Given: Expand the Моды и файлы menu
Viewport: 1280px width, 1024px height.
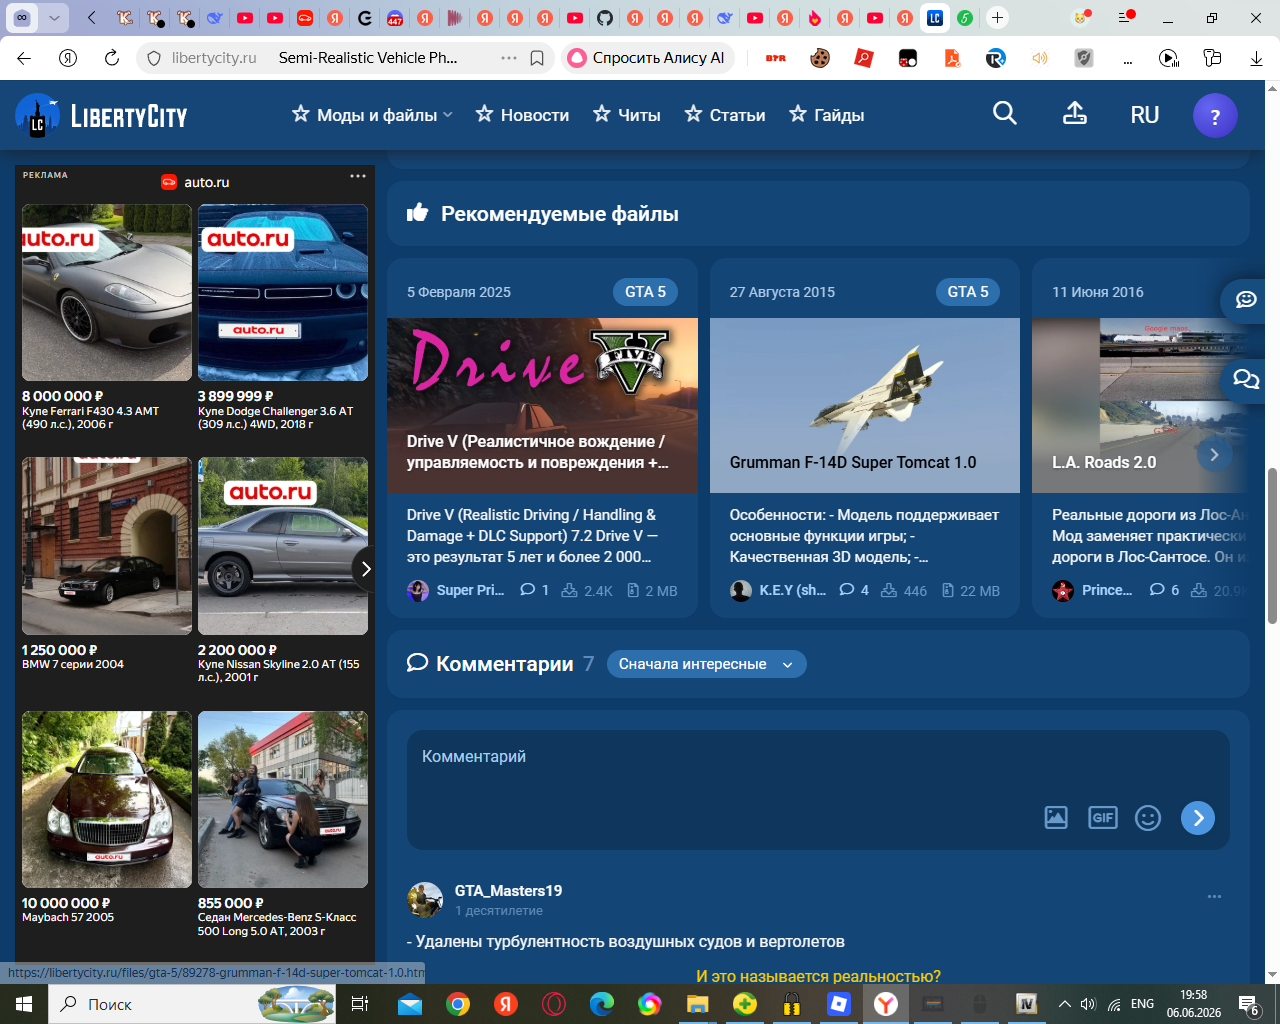Looking at the screenshot, I should click(372, 115).
